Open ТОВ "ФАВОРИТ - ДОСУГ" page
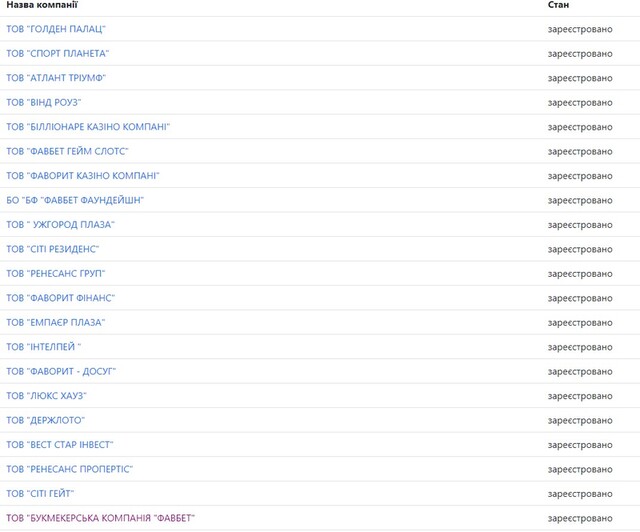This screenshot has width=640, height=532. tap(61, 371)
